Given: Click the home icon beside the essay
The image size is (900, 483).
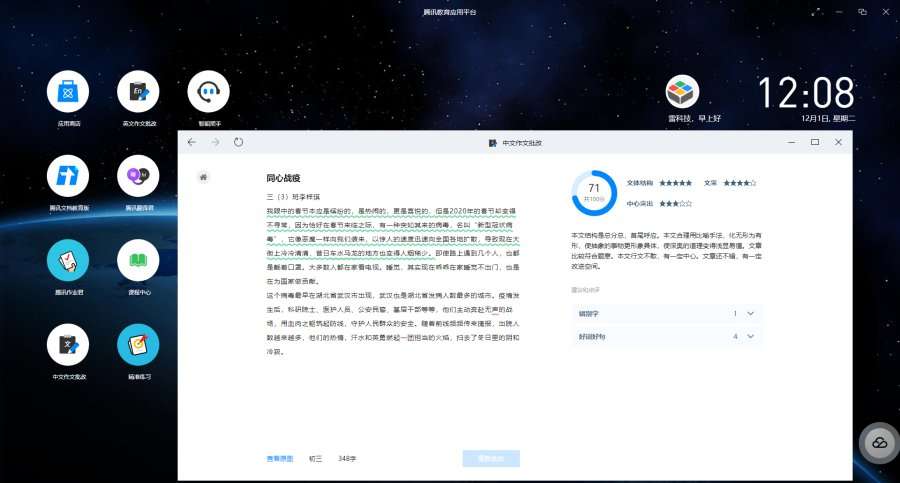Looking at the screenshot, I should [203, 177].
